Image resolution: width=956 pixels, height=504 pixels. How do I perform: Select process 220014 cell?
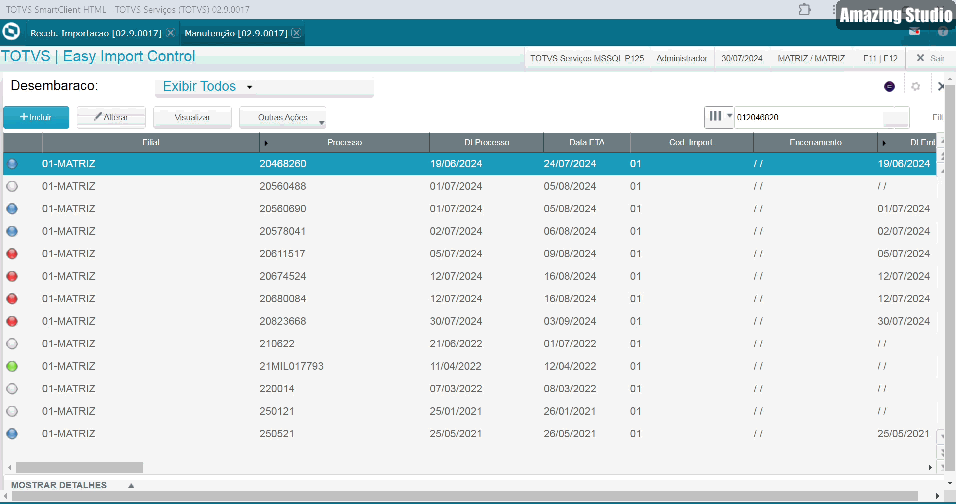coord(277,389)
